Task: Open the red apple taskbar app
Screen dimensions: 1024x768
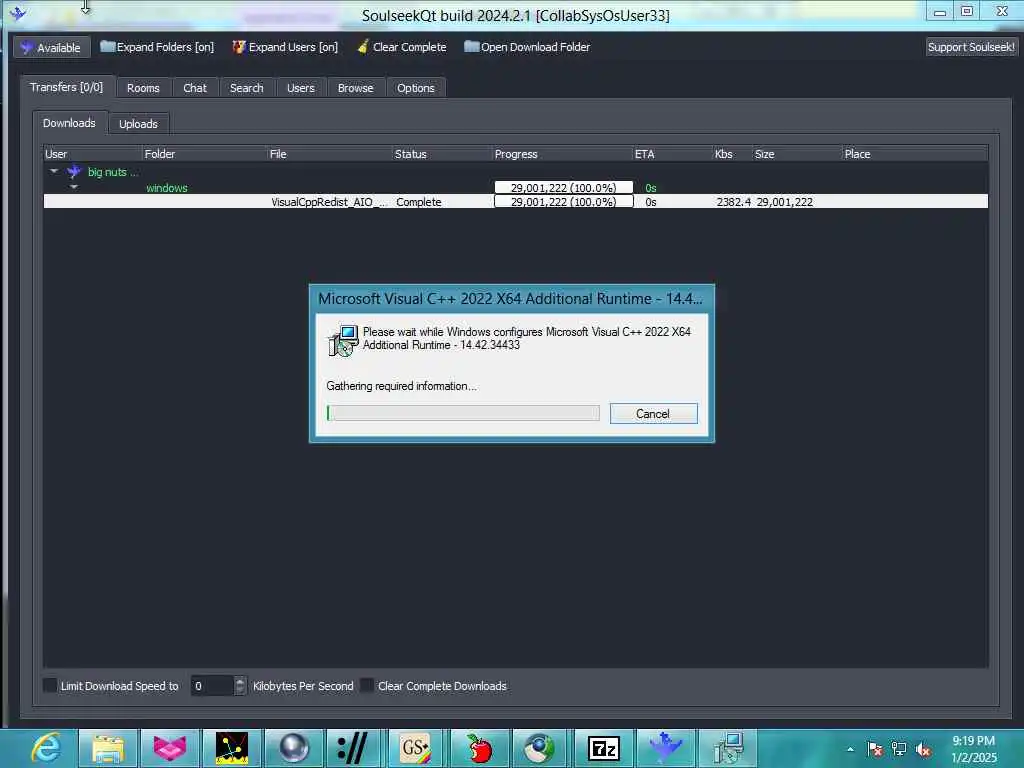Action: click(479, 748)
